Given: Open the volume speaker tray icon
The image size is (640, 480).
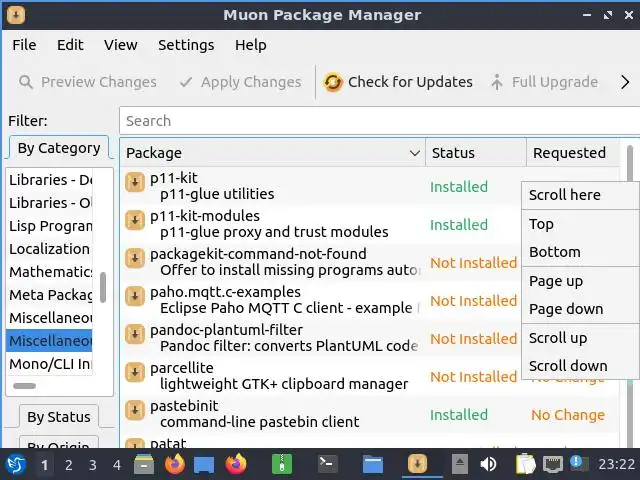Looking at the screenshot, I should pyautogui.click(x=488, y=464).
